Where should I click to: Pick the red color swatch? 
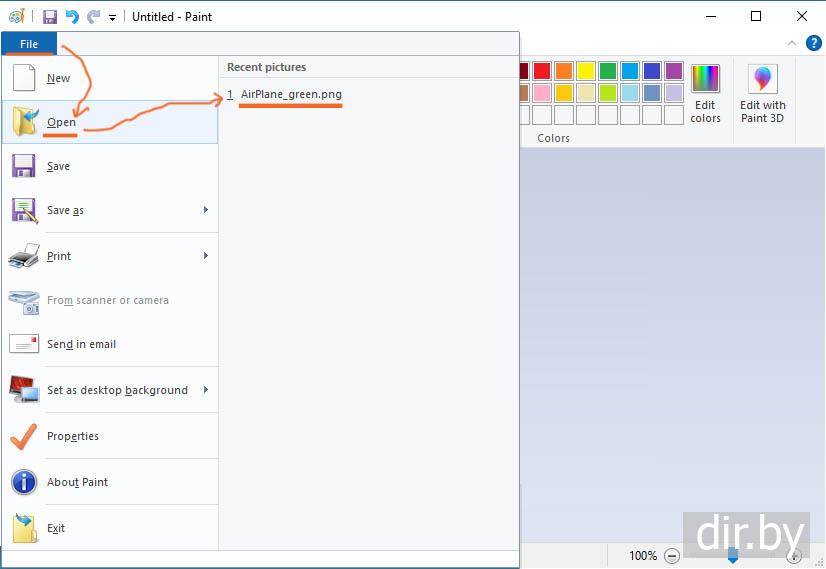pos(541,71)
